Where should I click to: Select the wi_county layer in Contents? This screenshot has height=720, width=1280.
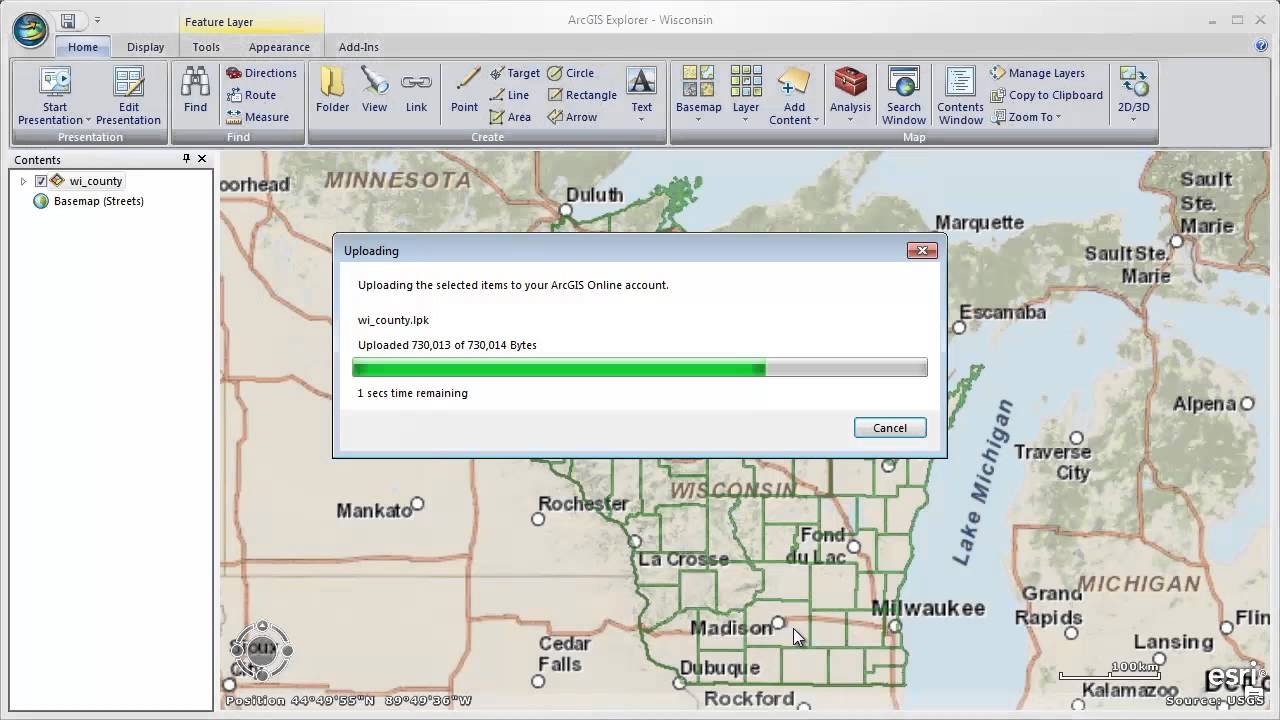tap(96, 181)
